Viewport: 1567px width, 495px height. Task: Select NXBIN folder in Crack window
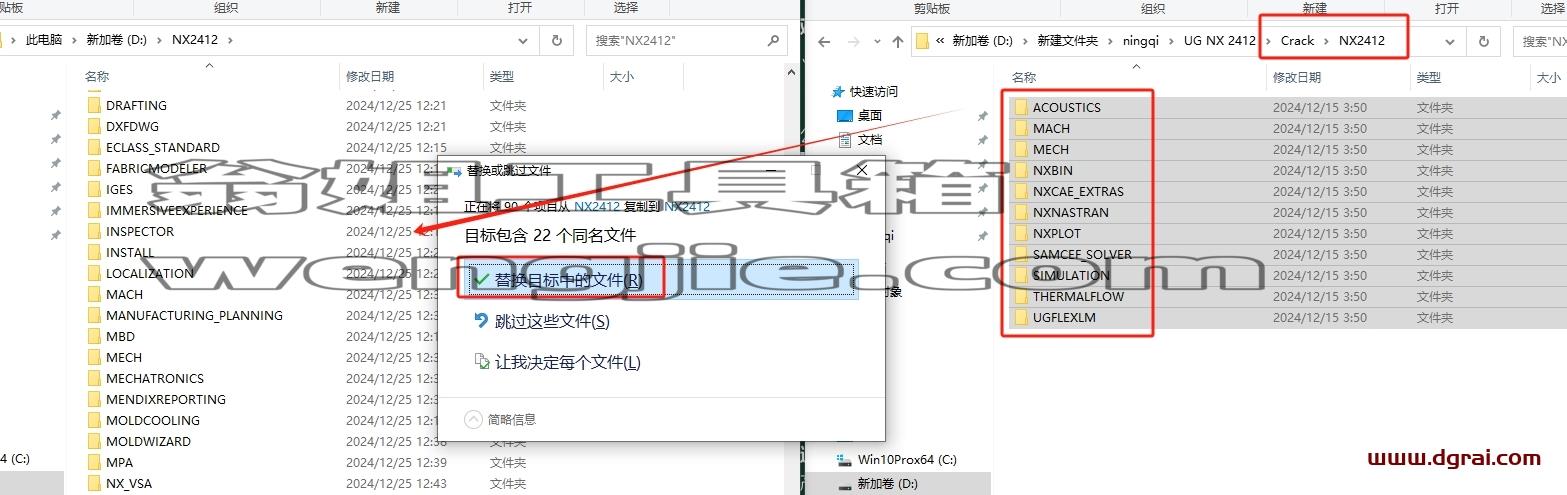point(1052,170)
